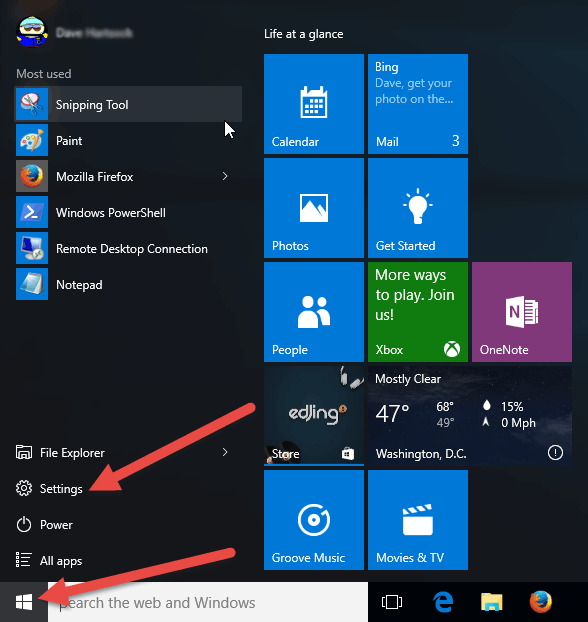This screenshot has width=588, height=622.
Task: Click the Snipping Tool label
Action: click(92, 105)
